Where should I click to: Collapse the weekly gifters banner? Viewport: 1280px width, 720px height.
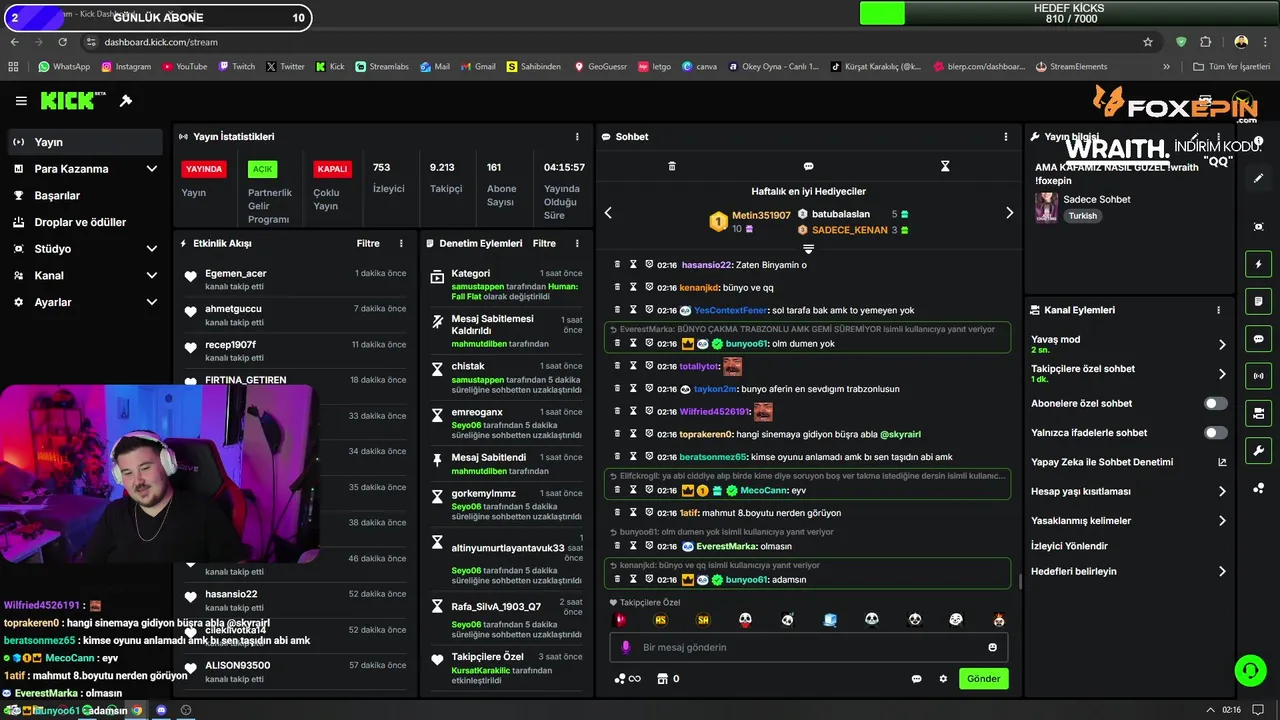(x=808, y=248)
